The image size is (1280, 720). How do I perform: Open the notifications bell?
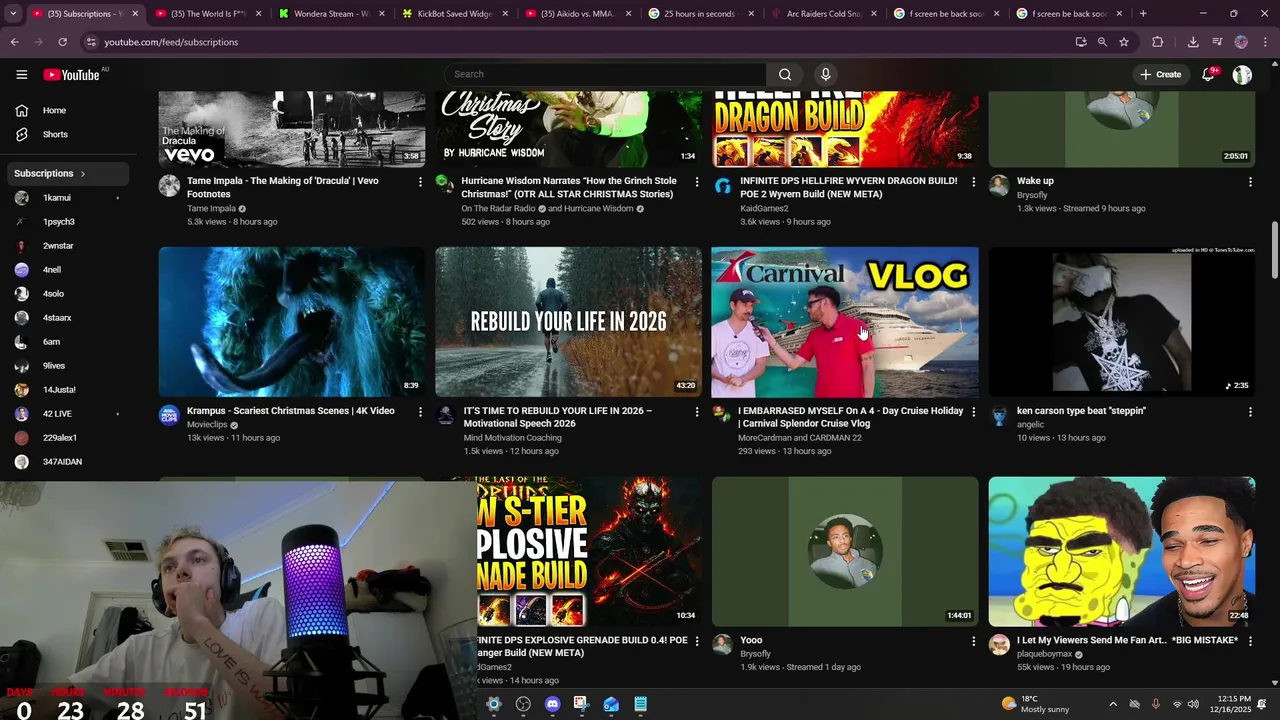click(x=1208, y=75)
